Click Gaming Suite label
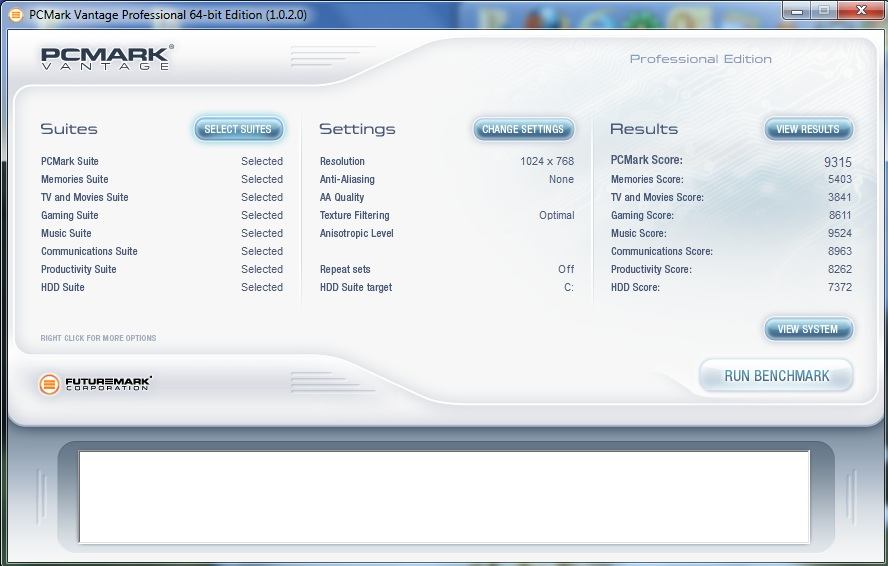This screenshot has height=566, width=888. [70, 216]
